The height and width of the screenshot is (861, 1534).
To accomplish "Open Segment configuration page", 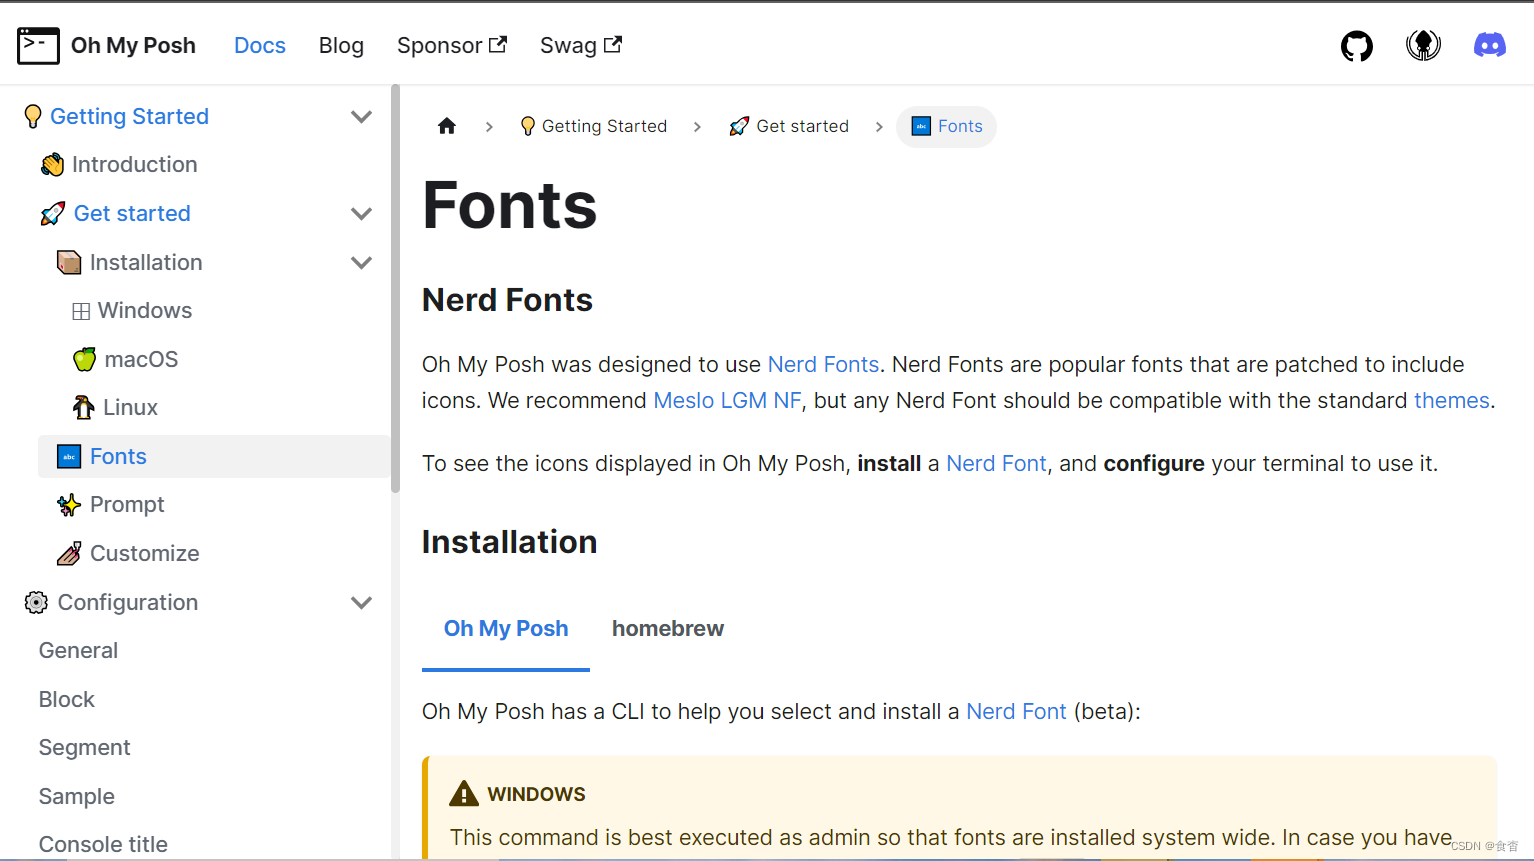I will (84, 748).
